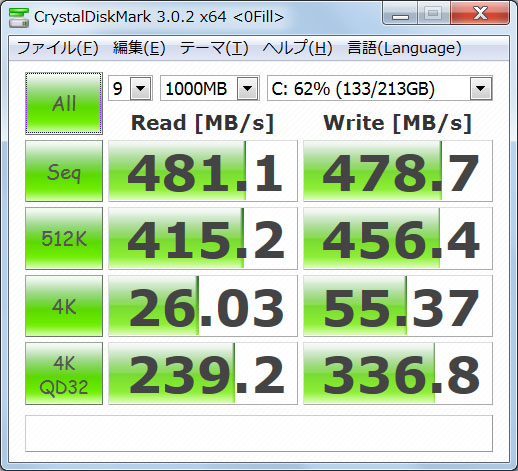
Task: Expand the 1000MB test size dropdown
Action: 210,88
